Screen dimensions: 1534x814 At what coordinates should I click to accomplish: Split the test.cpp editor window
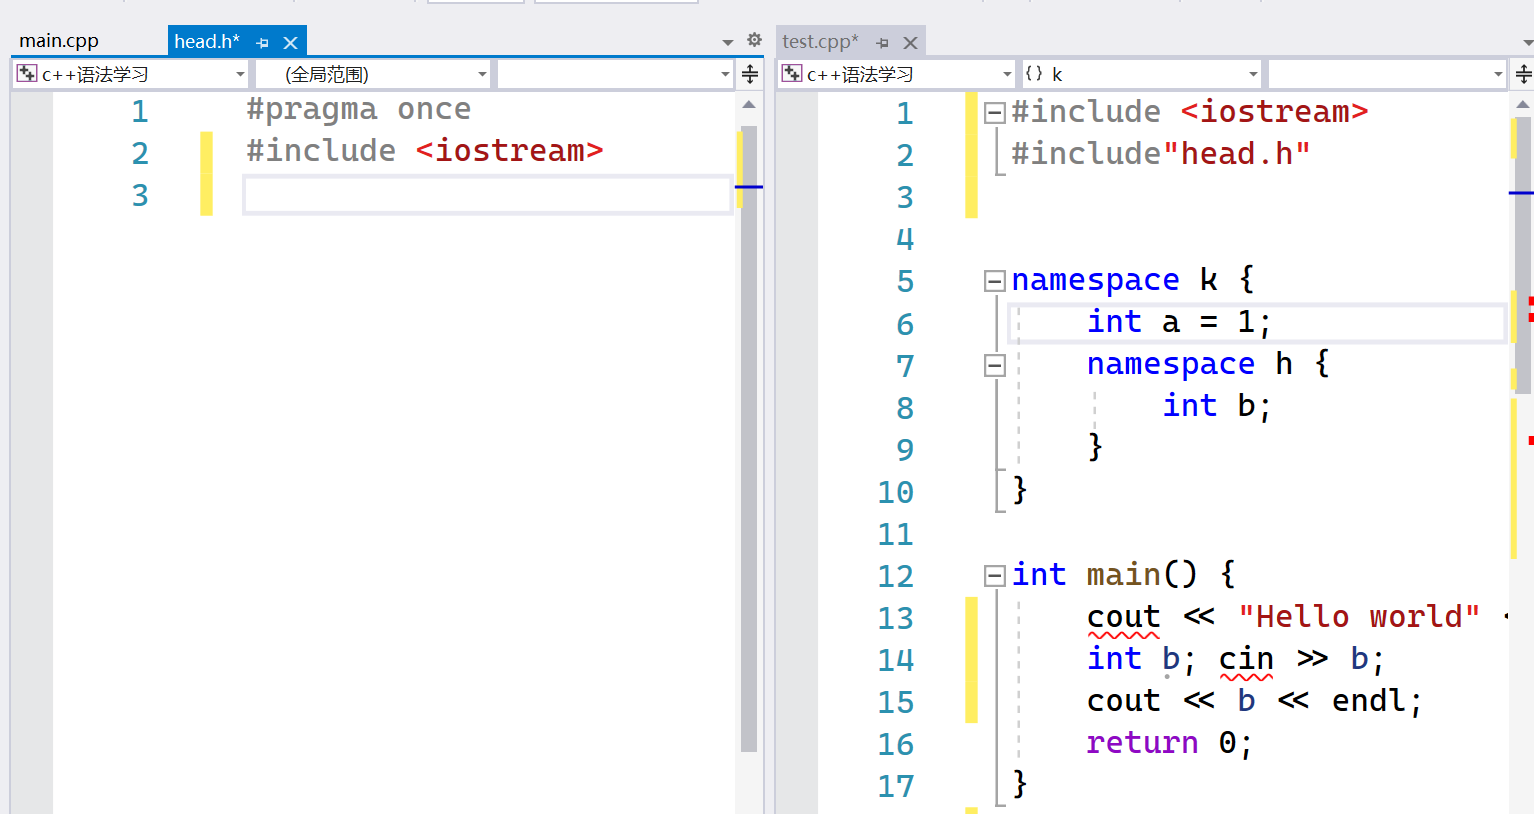point(1523,74)
